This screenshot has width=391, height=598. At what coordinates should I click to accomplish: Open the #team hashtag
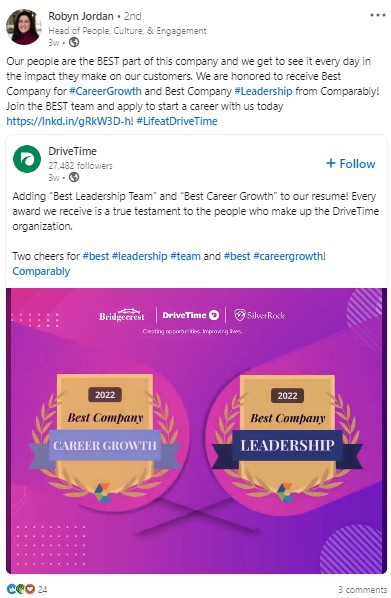(x=185, y=256)
